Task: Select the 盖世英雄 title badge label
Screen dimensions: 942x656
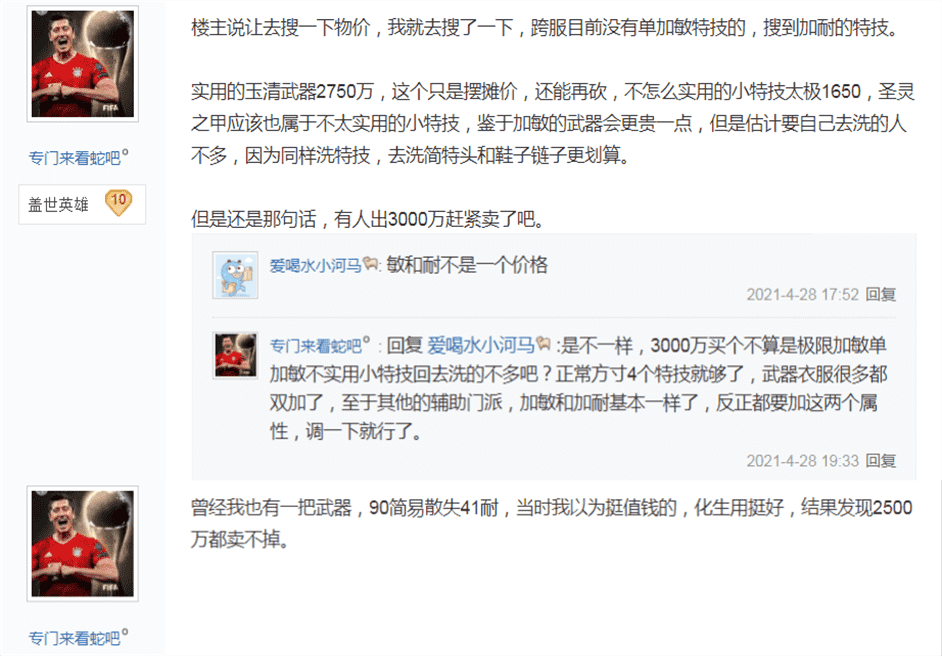Action: click(58, 204)
